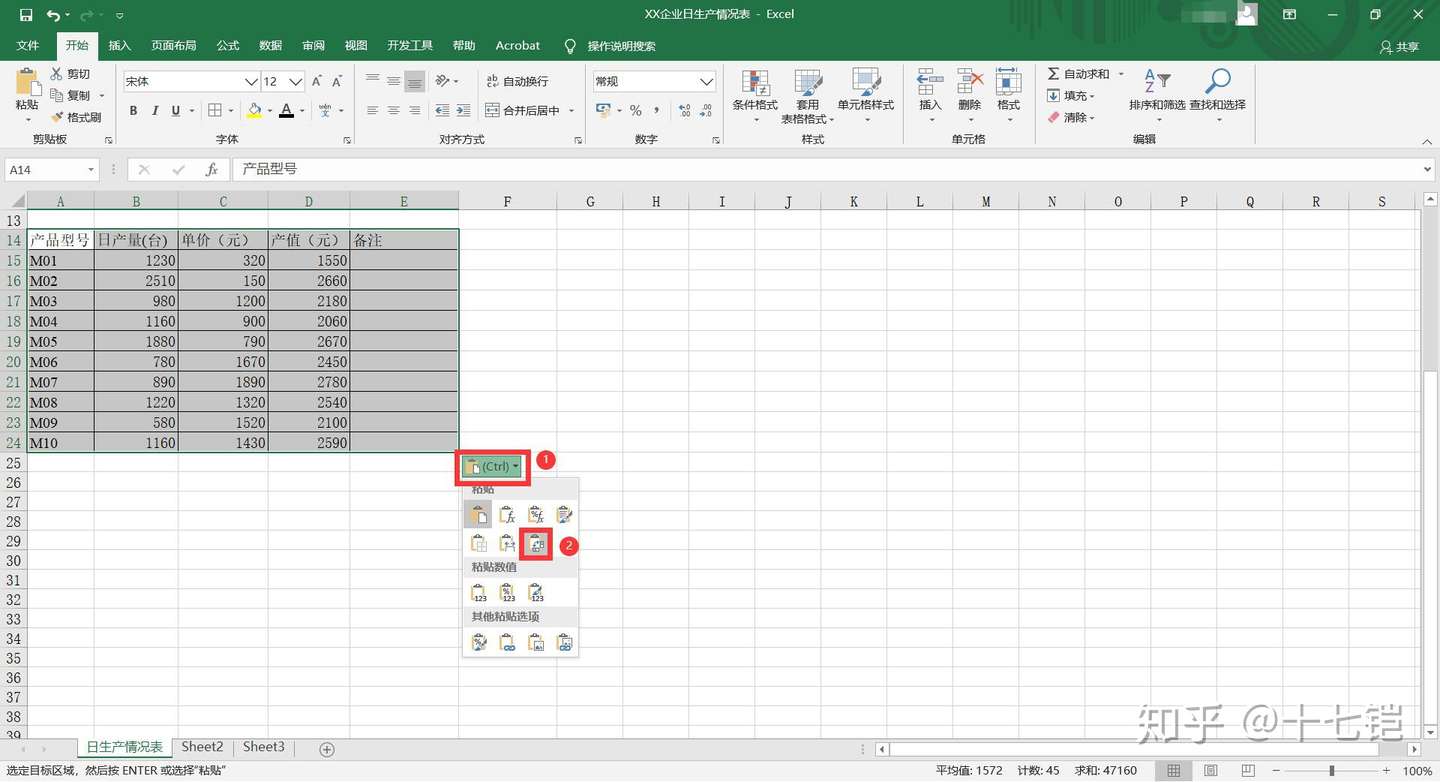
Task: Click the Name Box showing A14
Action: pos(45,169)
